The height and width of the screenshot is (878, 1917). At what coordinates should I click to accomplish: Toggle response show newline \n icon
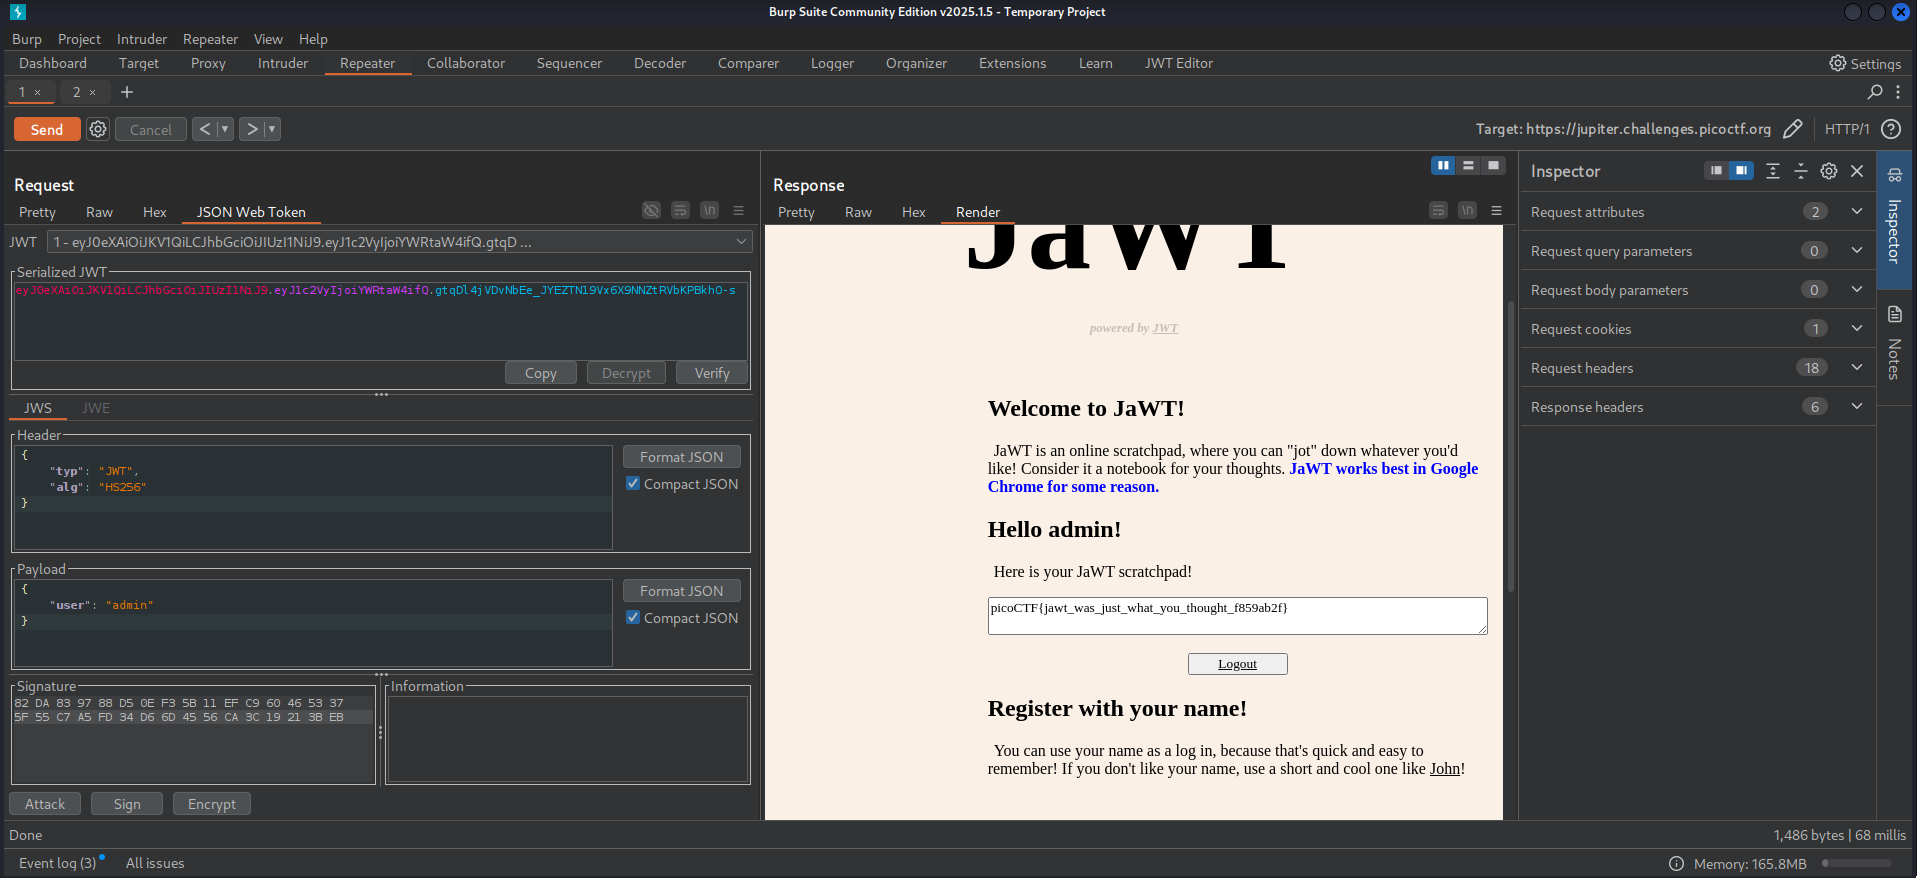pyautogui.click(x=1467, y=210)
